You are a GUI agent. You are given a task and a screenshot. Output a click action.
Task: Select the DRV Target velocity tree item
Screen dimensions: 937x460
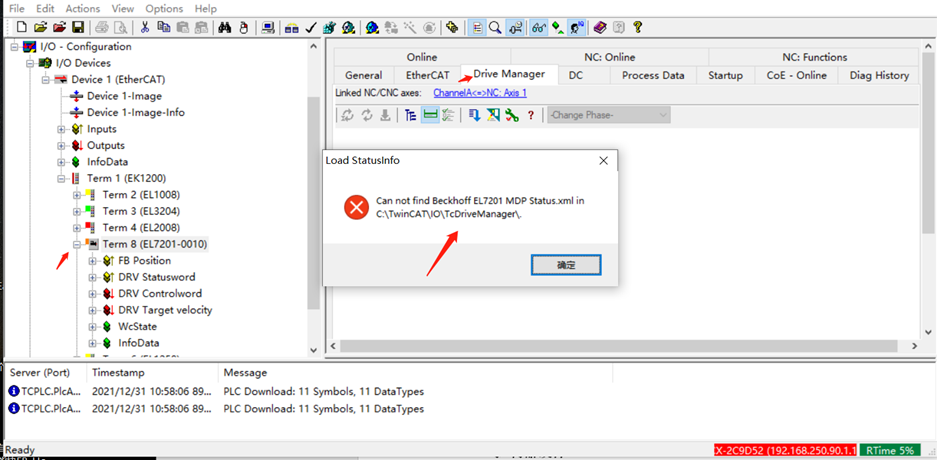coord(165,310)
